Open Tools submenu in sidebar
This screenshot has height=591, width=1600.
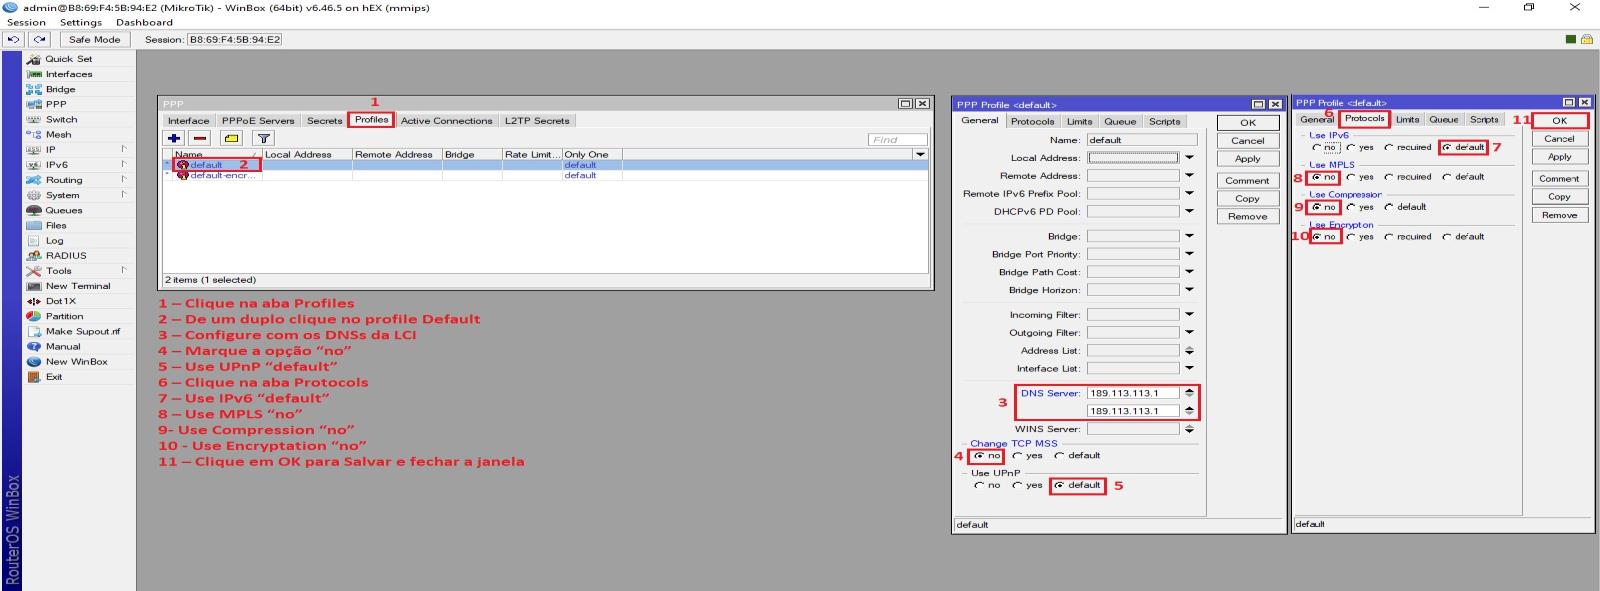point(58,271)
